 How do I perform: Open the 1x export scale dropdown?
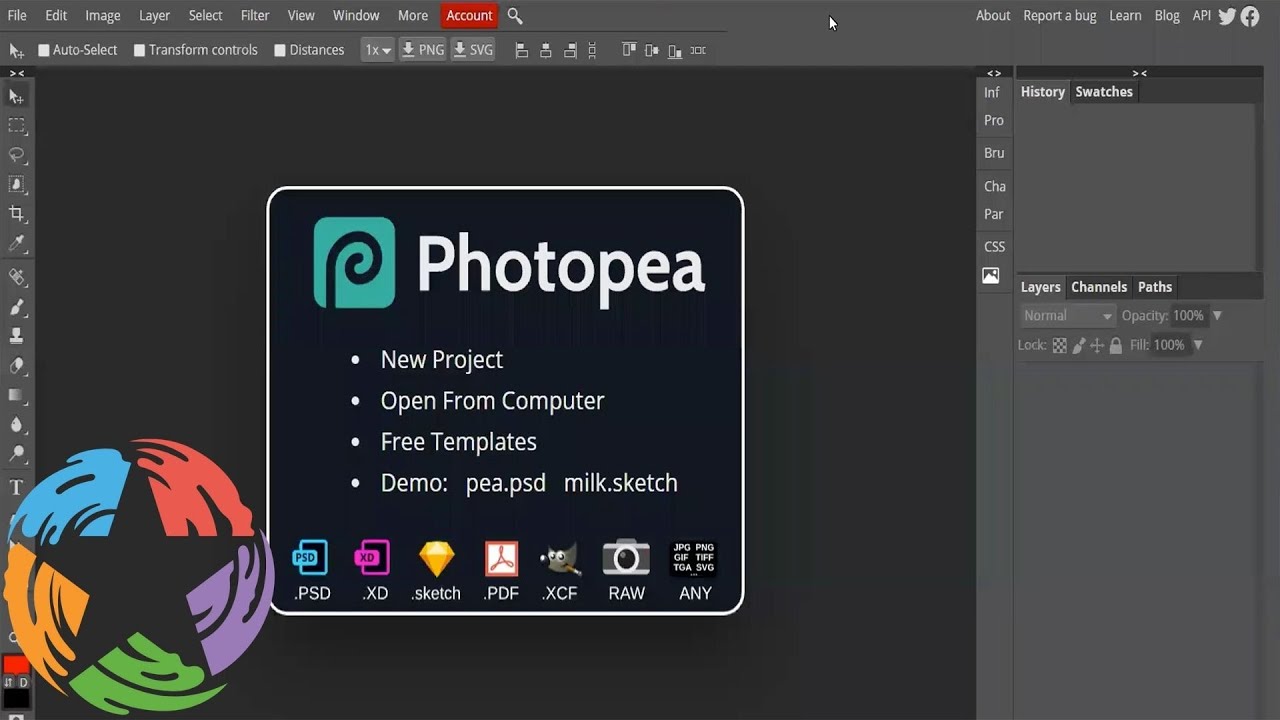pyautogui.click(x=377, y=50)
